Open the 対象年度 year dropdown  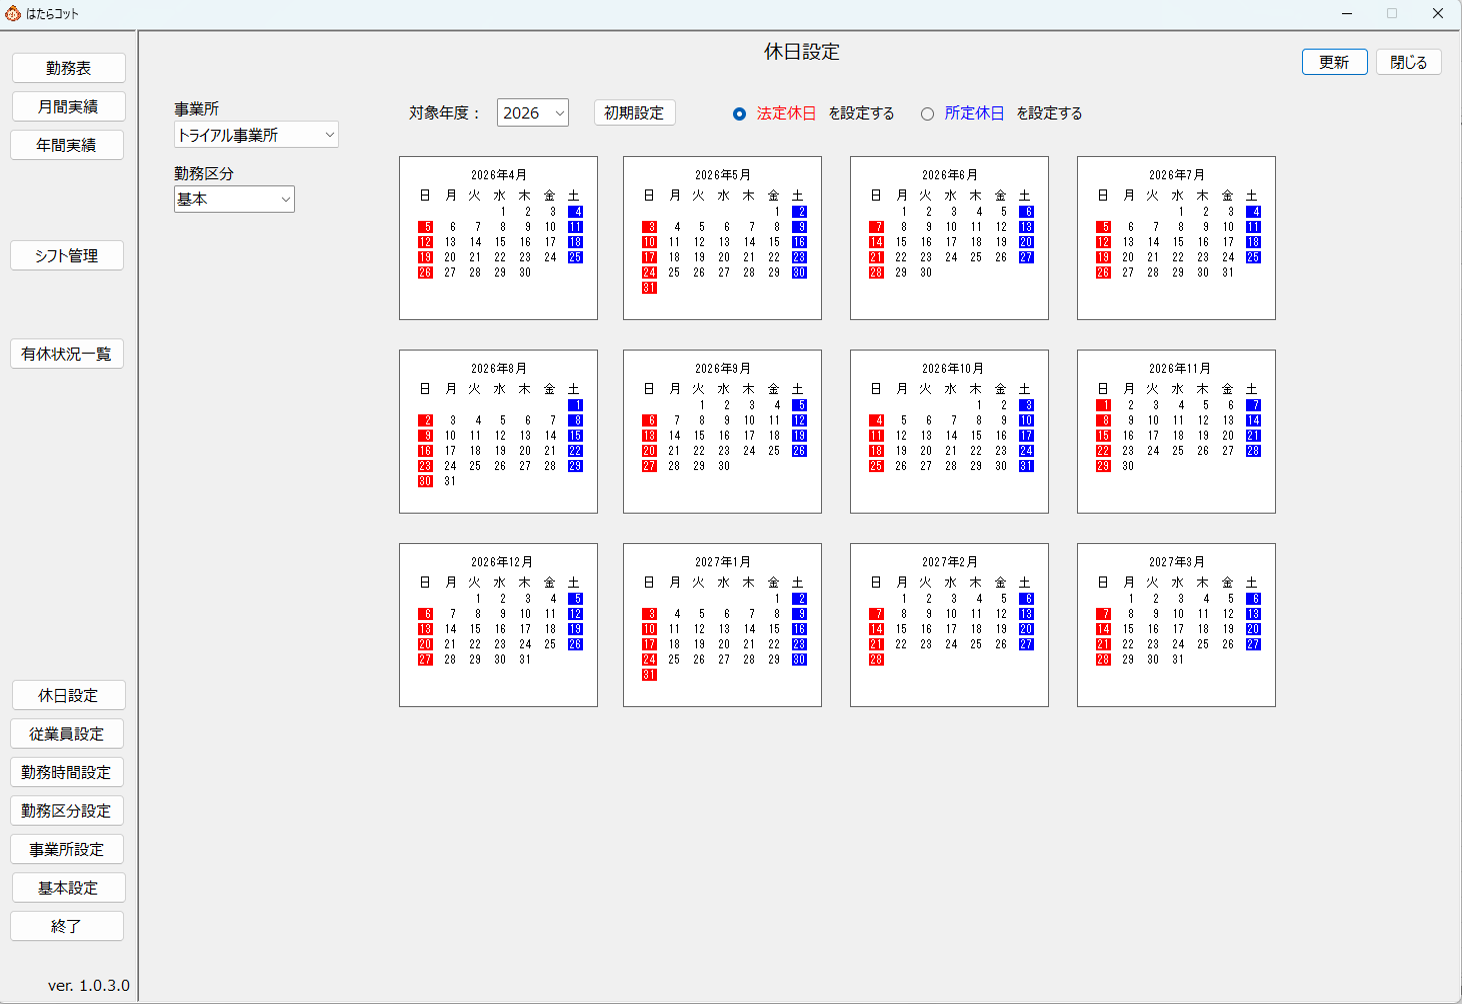[x=532, y=113]
